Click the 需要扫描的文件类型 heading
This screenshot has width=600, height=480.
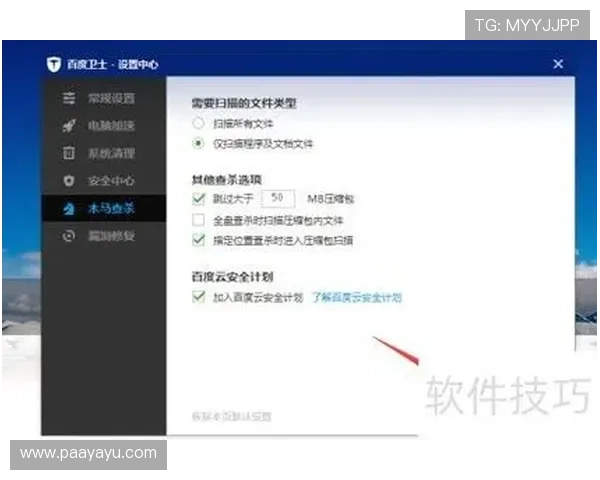pyautogui.click(x=244, y=103)
